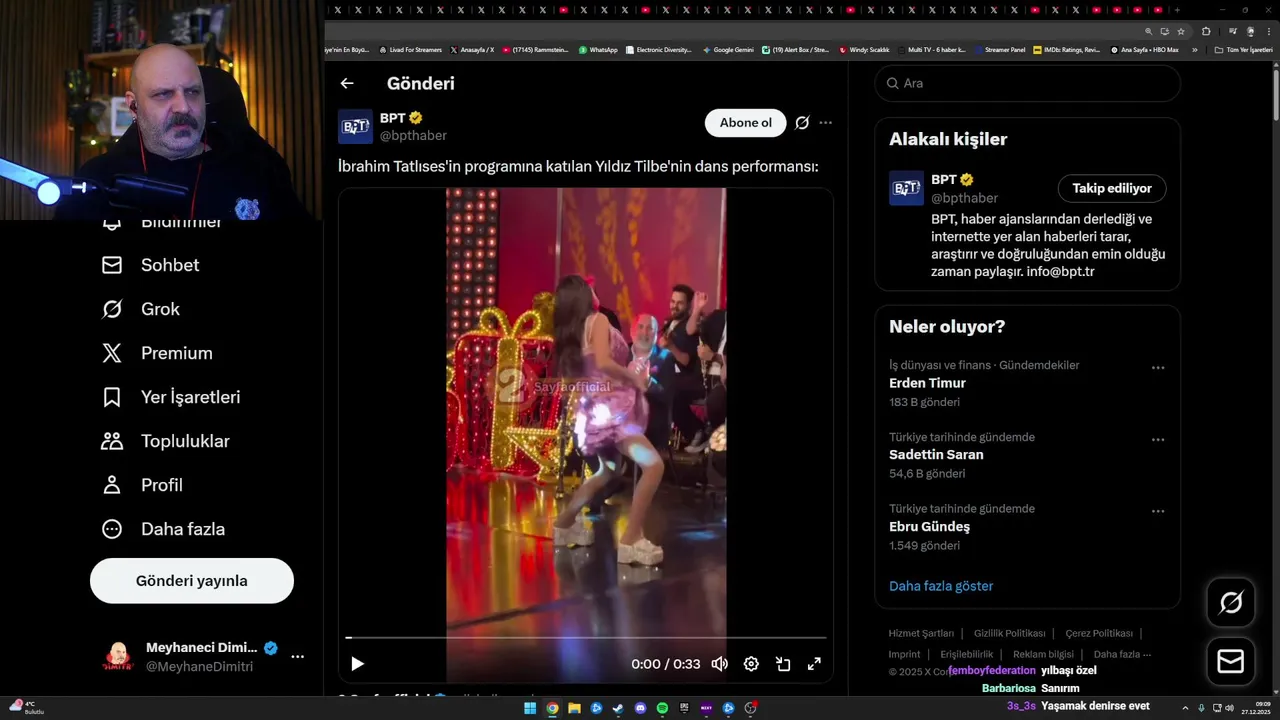The width and height of the screenshot is (1280, 720).
Task: Mute the video sound
Action: pos(719,664)
